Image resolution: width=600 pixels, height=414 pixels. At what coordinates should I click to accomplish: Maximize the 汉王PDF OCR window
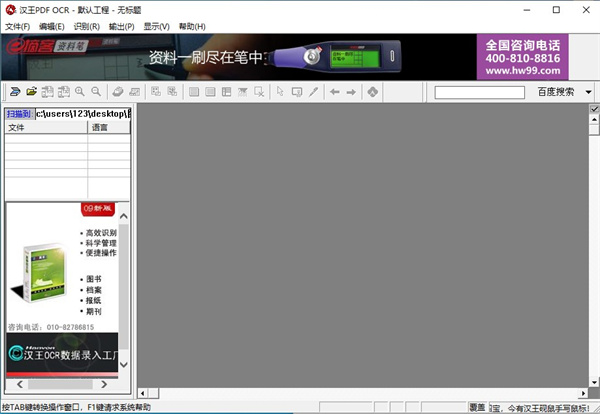pyautogui.click(x=556, y=10)
